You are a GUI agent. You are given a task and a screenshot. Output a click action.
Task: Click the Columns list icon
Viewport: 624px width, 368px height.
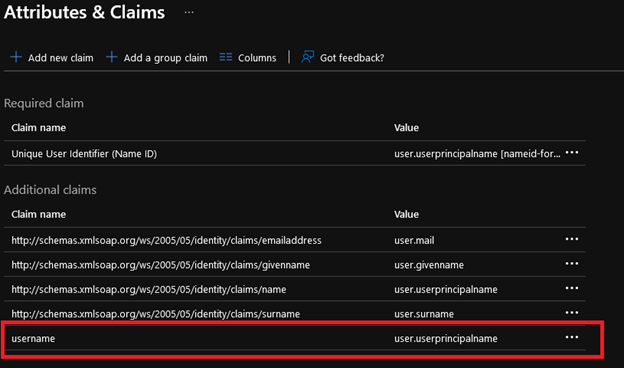[x=226, y=57]
